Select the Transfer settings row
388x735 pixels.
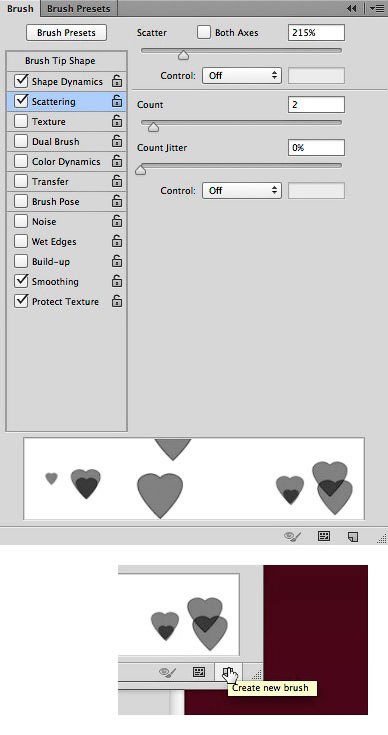(x=67, y=181)
